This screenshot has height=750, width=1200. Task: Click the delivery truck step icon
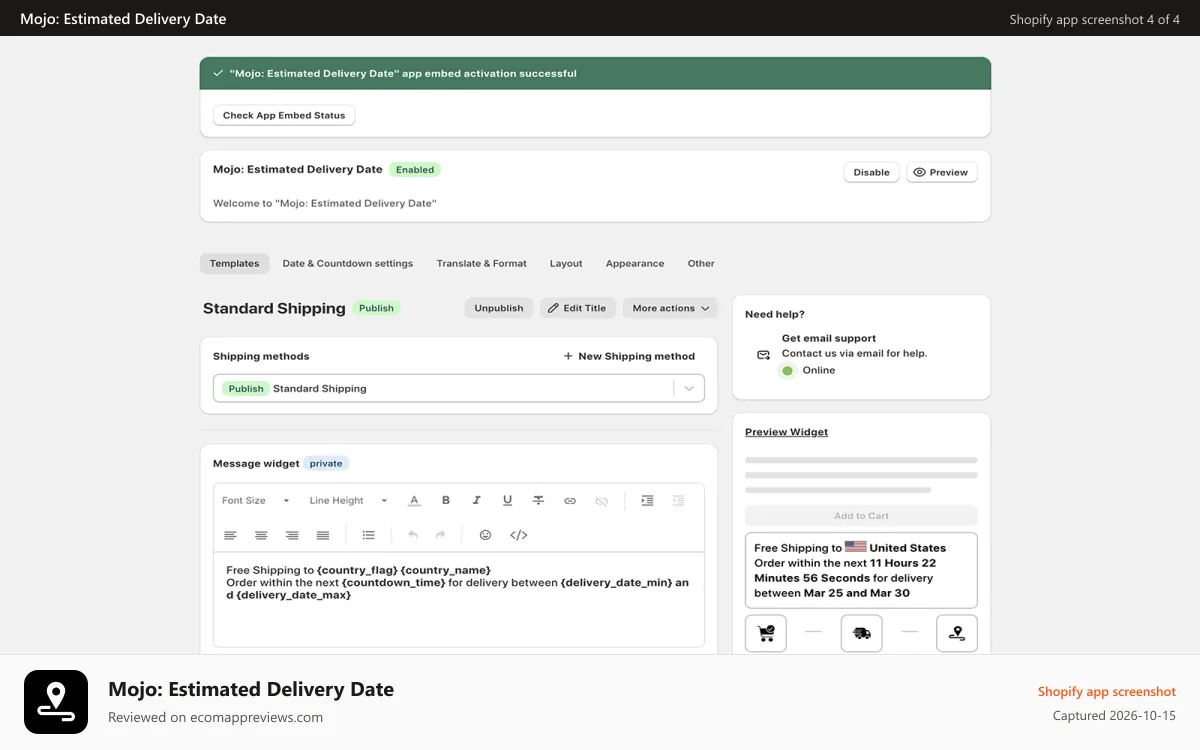[x=861, y=633]
